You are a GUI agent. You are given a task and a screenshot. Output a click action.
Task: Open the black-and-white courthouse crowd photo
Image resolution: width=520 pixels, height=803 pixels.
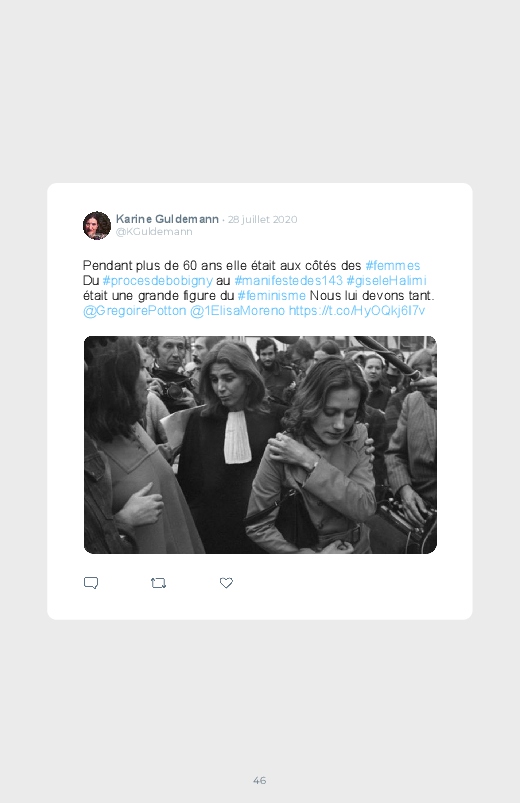point(260,445)
